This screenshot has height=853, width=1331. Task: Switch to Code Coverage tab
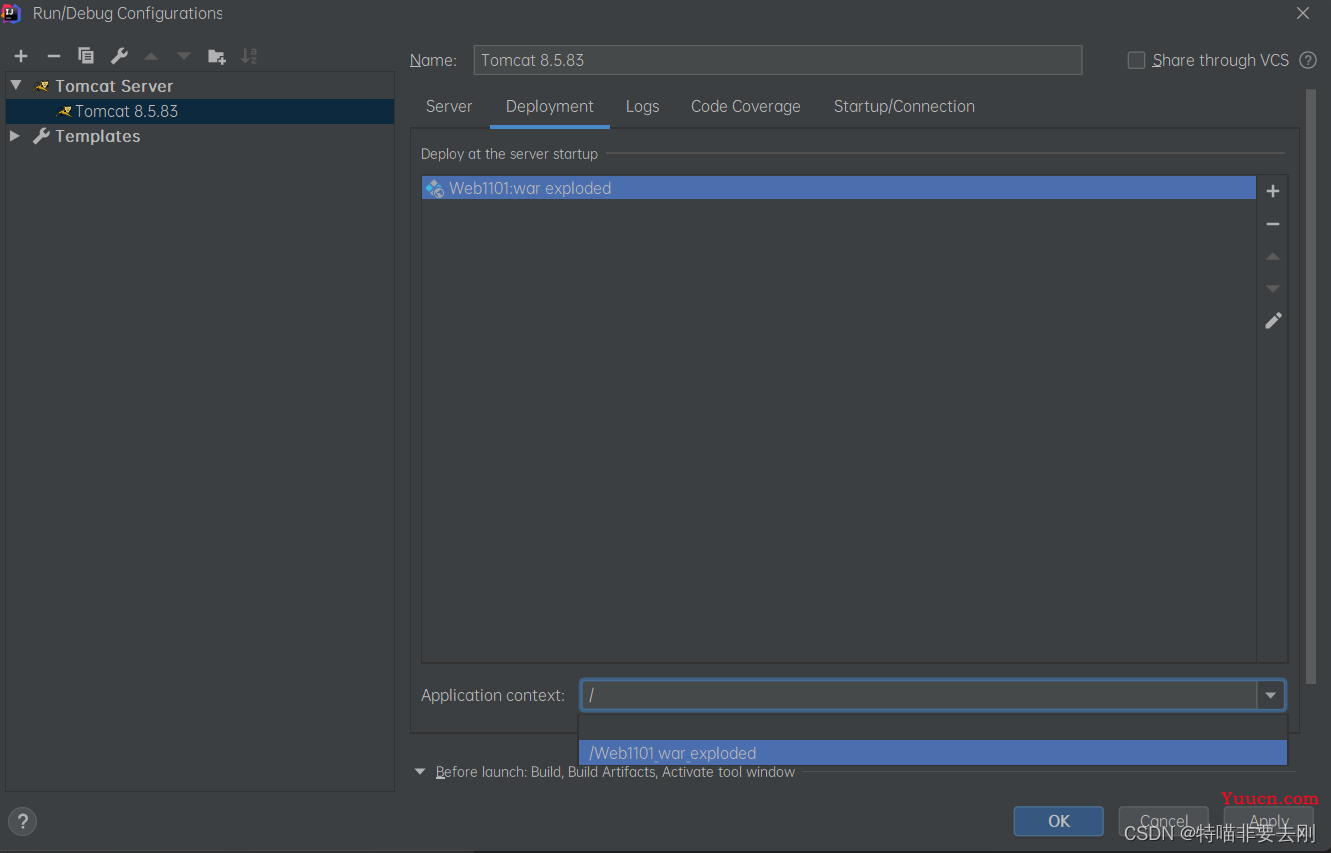click(746, 106)
